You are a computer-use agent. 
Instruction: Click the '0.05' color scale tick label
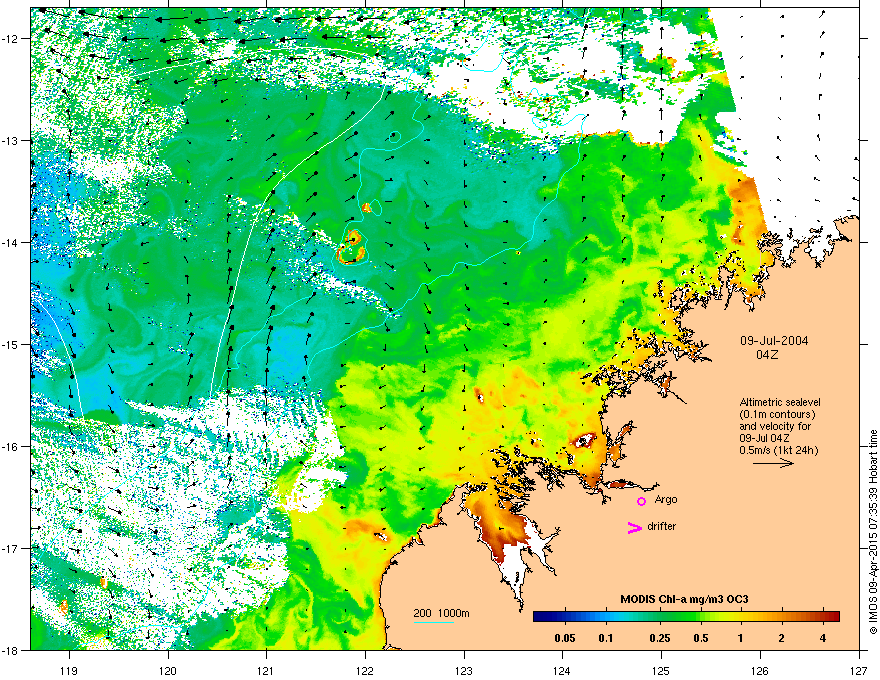point(565,638)
